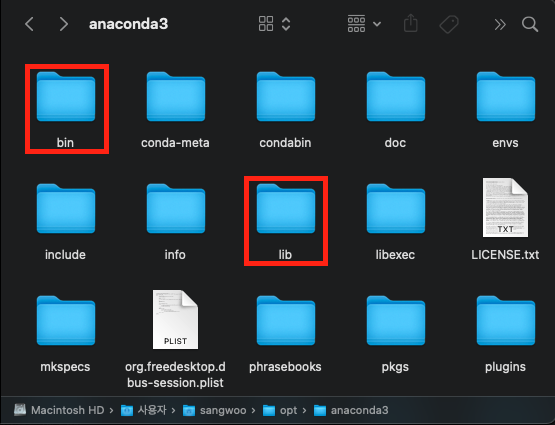555x425 pixels.
Task: Click the 'bin' file name label
Action: pos(65,143)
